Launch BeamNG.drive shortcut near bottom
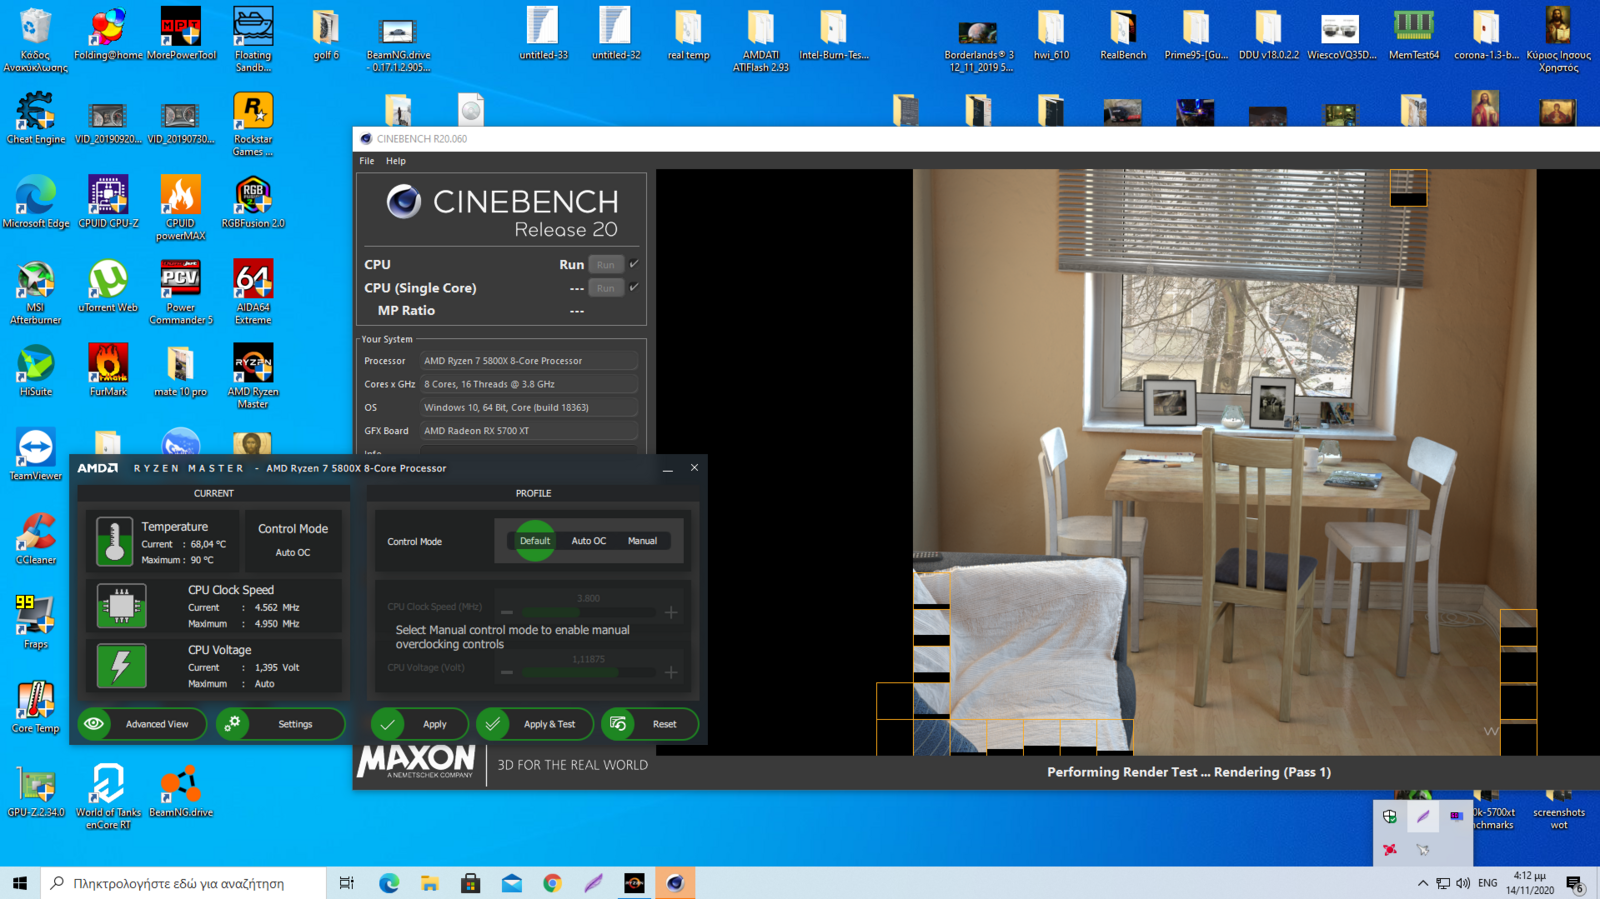This screenshot has height=899, width=1600. click(x=181, y=790)
